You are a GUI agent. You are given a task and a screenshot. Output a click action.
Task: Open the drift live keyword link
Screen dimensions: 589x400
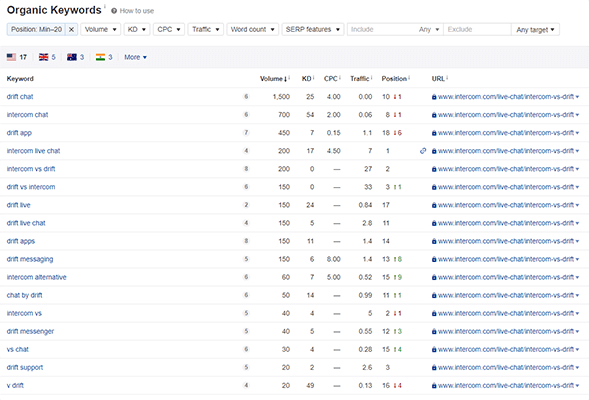(18, 205)
